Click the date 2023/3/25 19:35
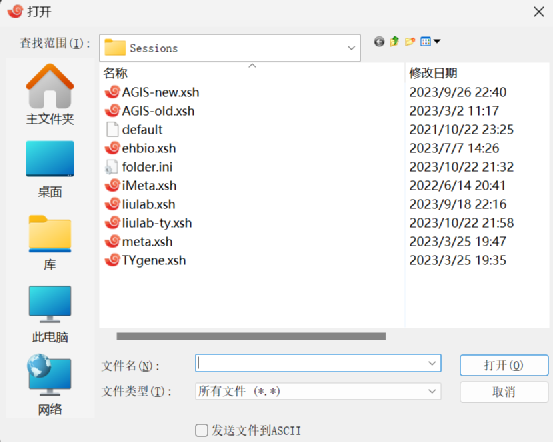 [458, 261]
